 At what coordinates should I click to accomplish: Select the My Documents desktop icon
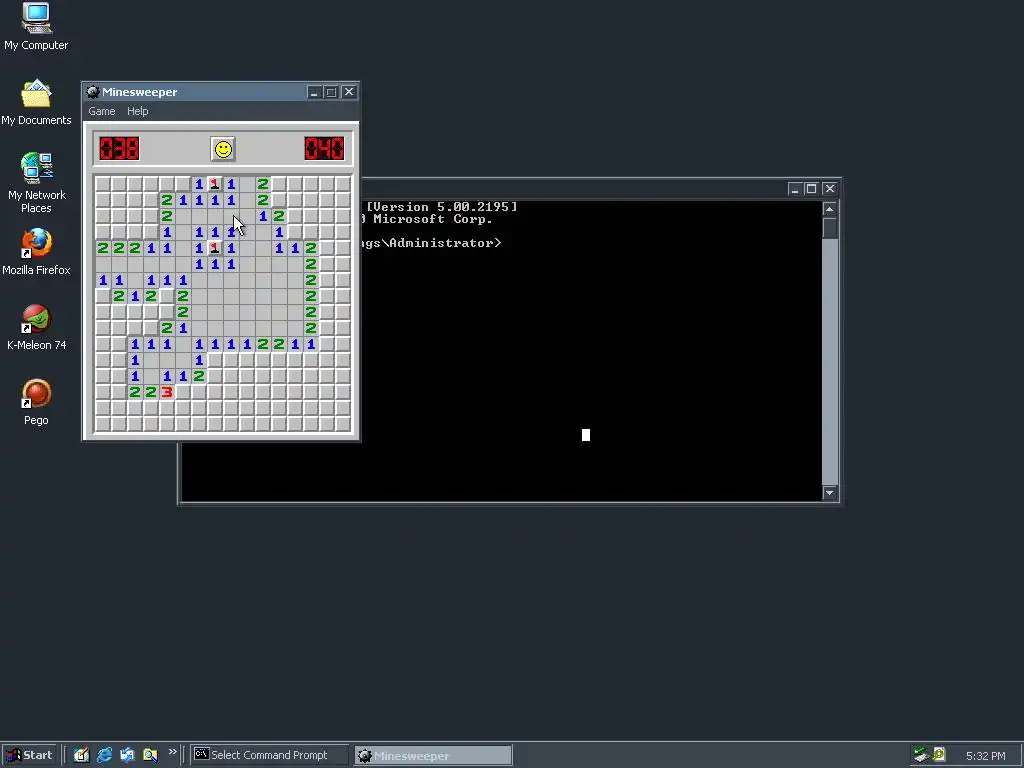click(x=36, y=103)
